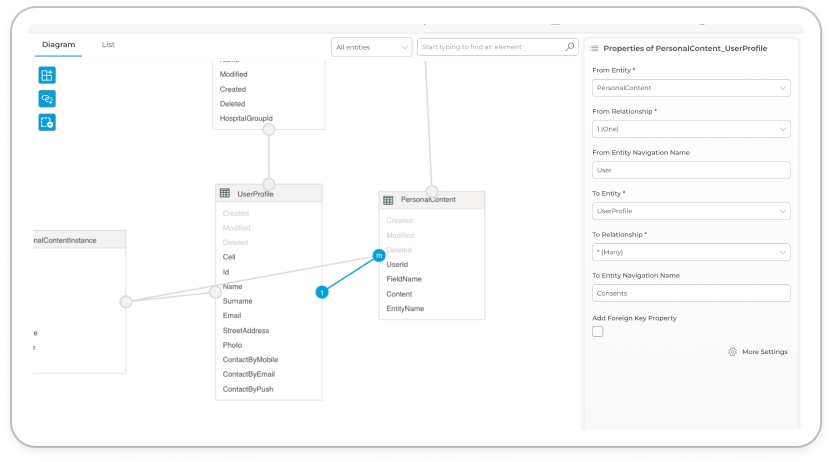
Task: Select the Diagram tab
Action: pyautogui.click(x=58, y=45)
